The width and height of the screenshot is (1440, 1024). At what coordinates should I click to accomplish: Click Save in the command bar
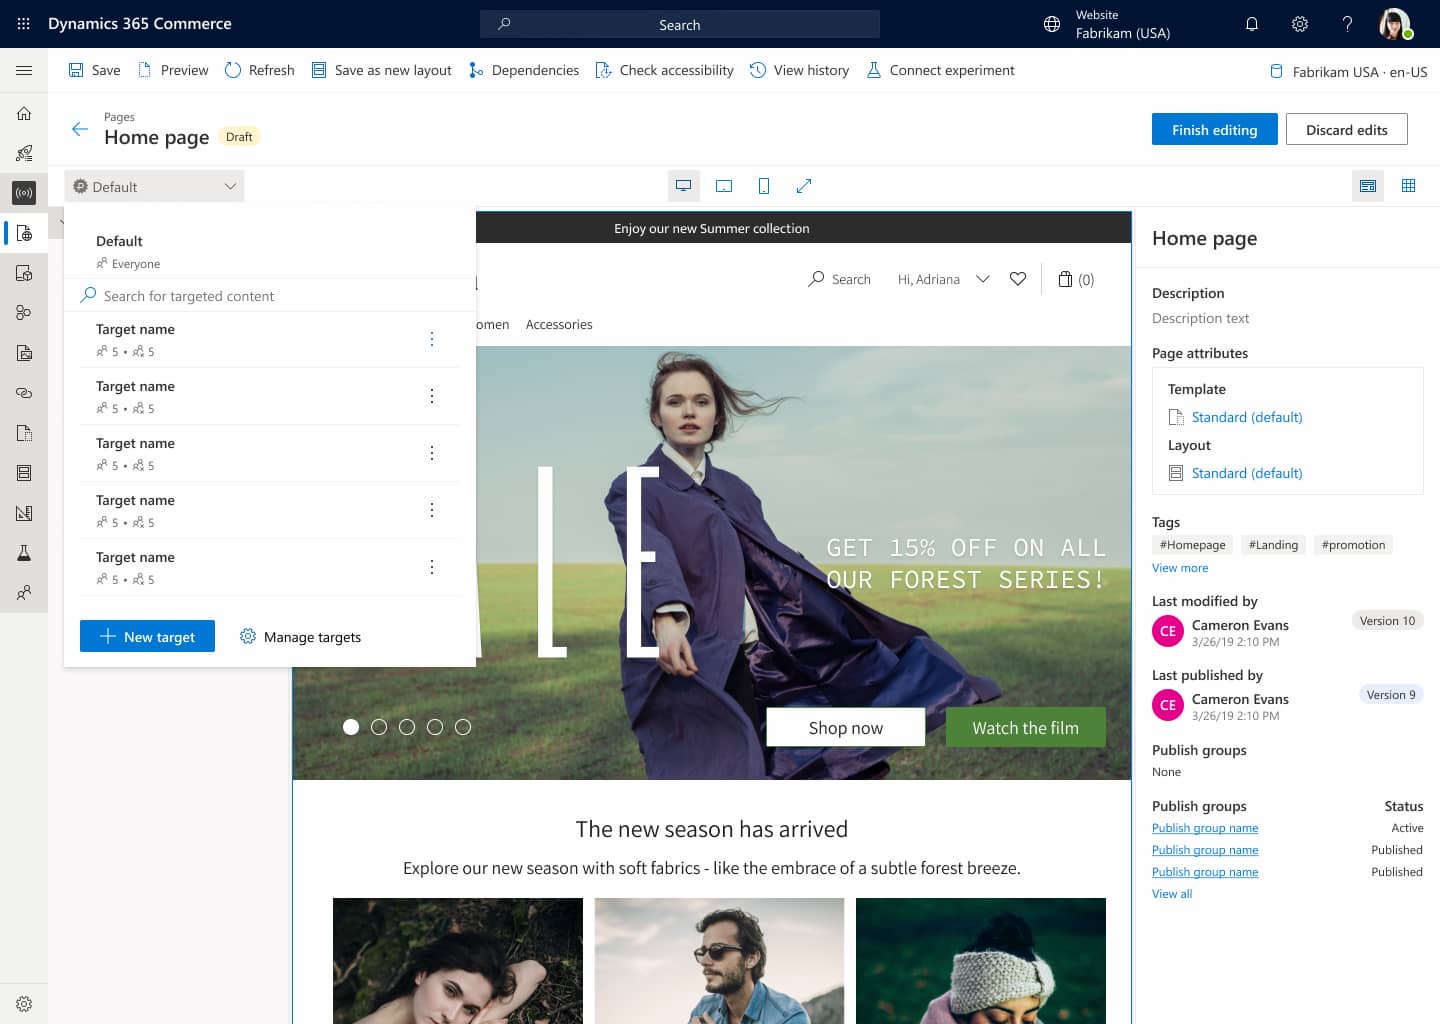click(94, 70)
